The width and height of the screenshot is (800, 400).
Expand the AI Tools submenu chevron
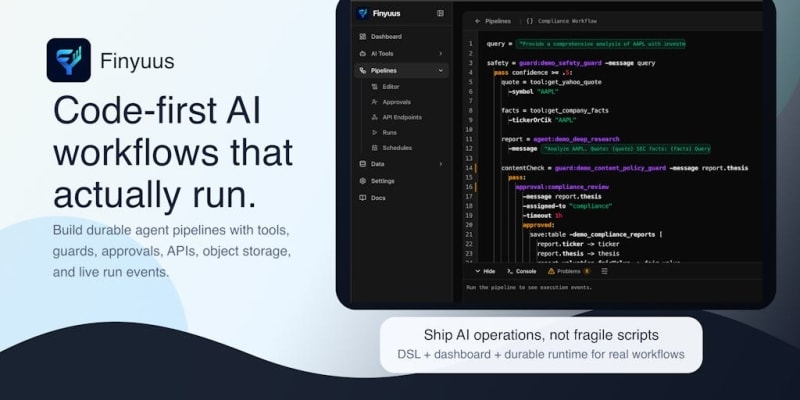point(440,54)
